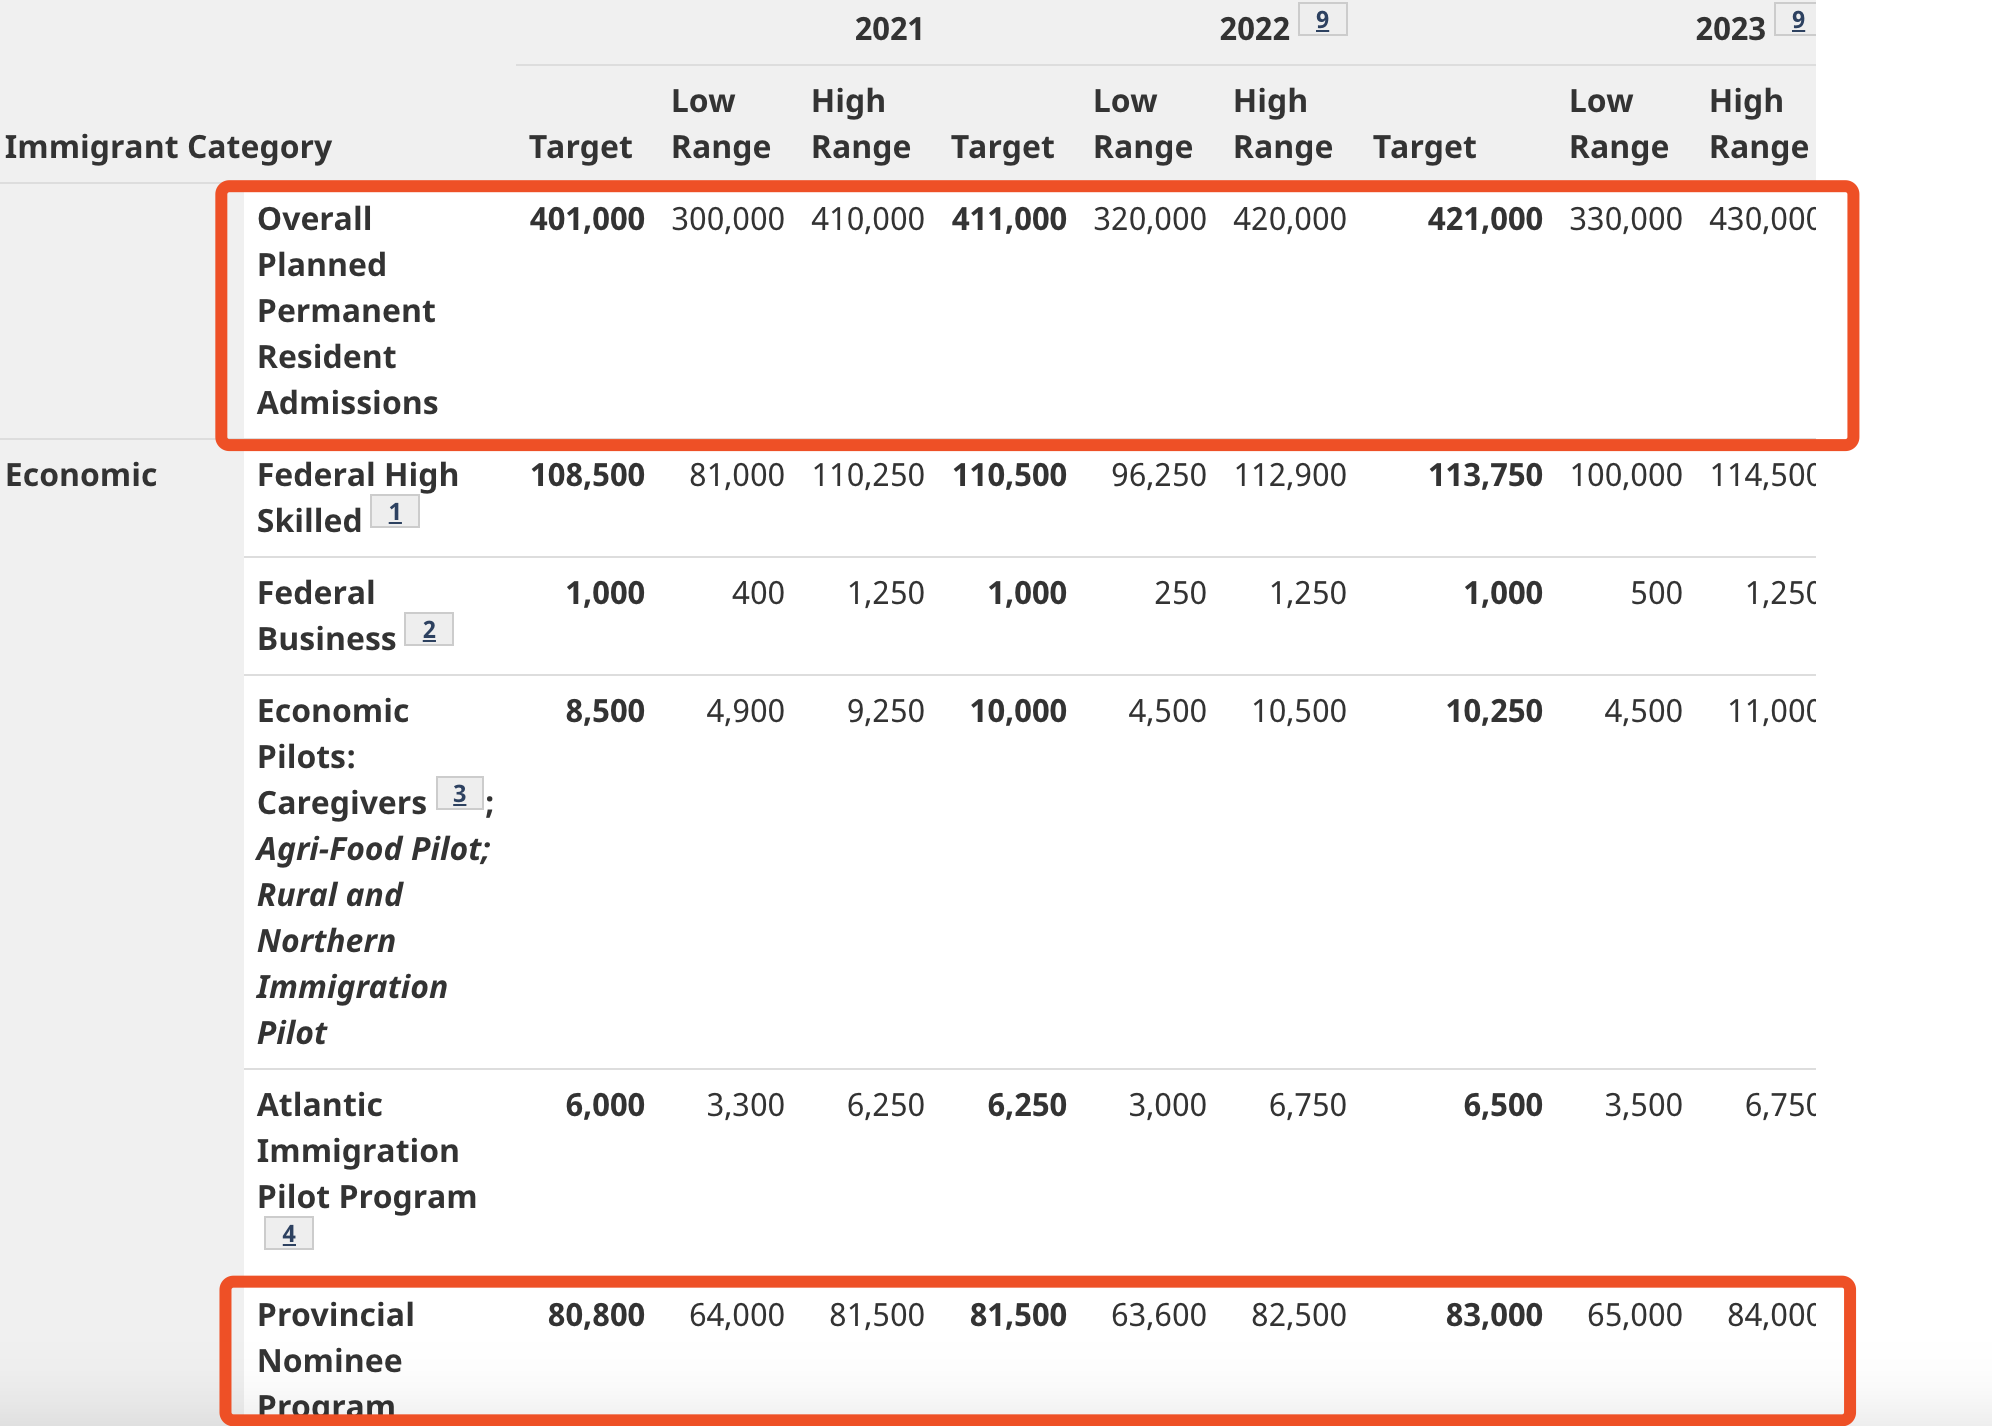Click the 110,250 high range value

pyautogui.click(x=868, y=475)
